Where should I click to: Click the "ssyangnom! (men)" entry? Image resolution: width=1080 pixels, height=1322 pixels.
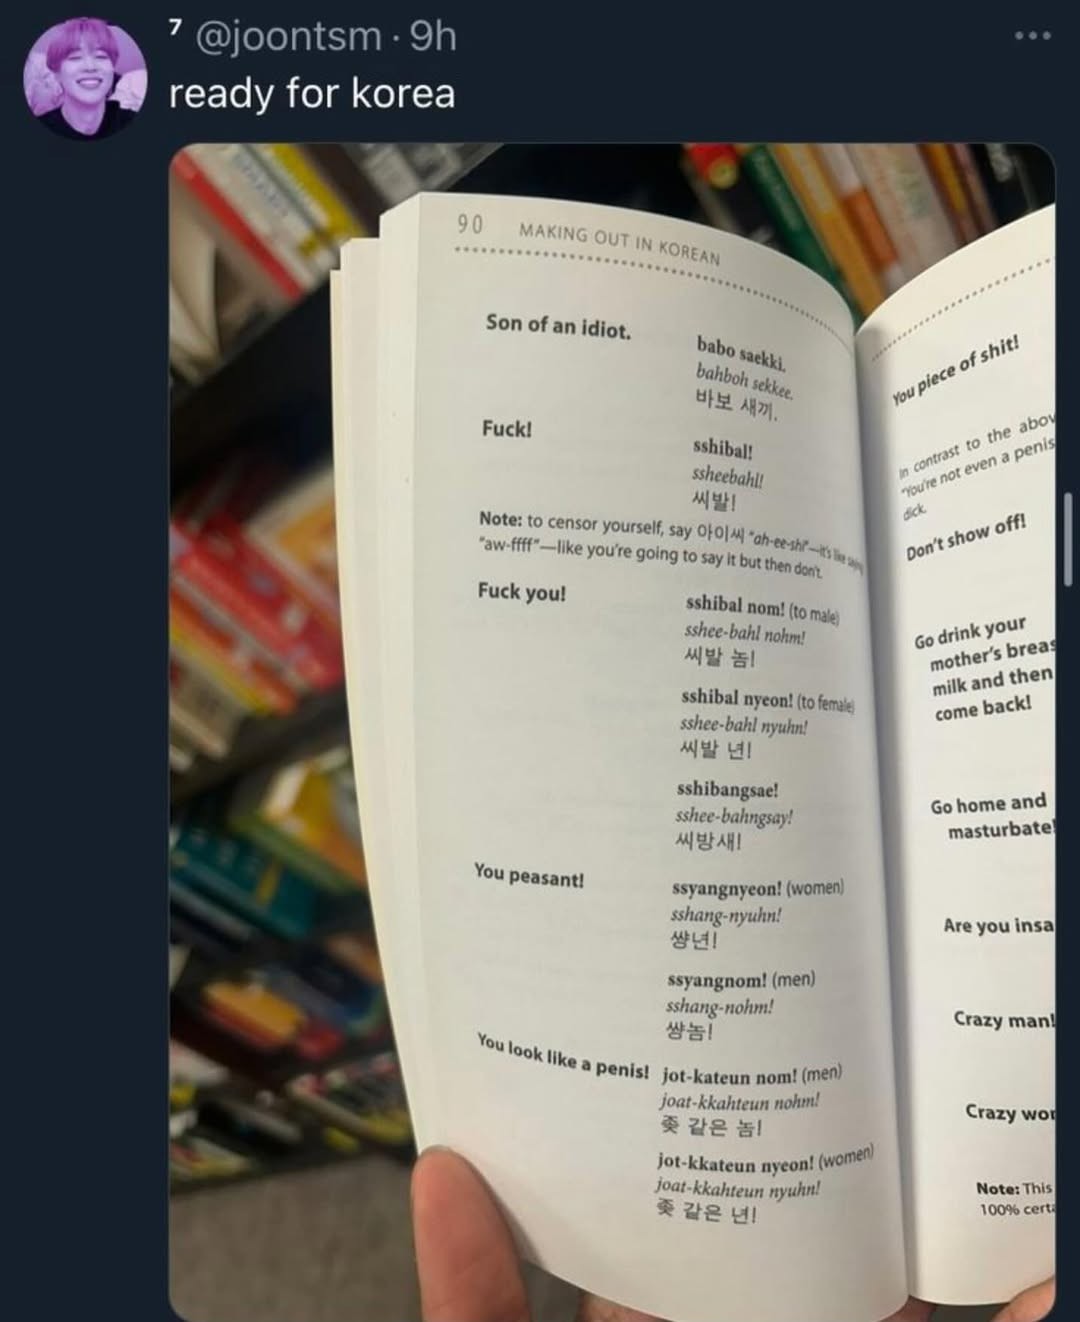741,980
